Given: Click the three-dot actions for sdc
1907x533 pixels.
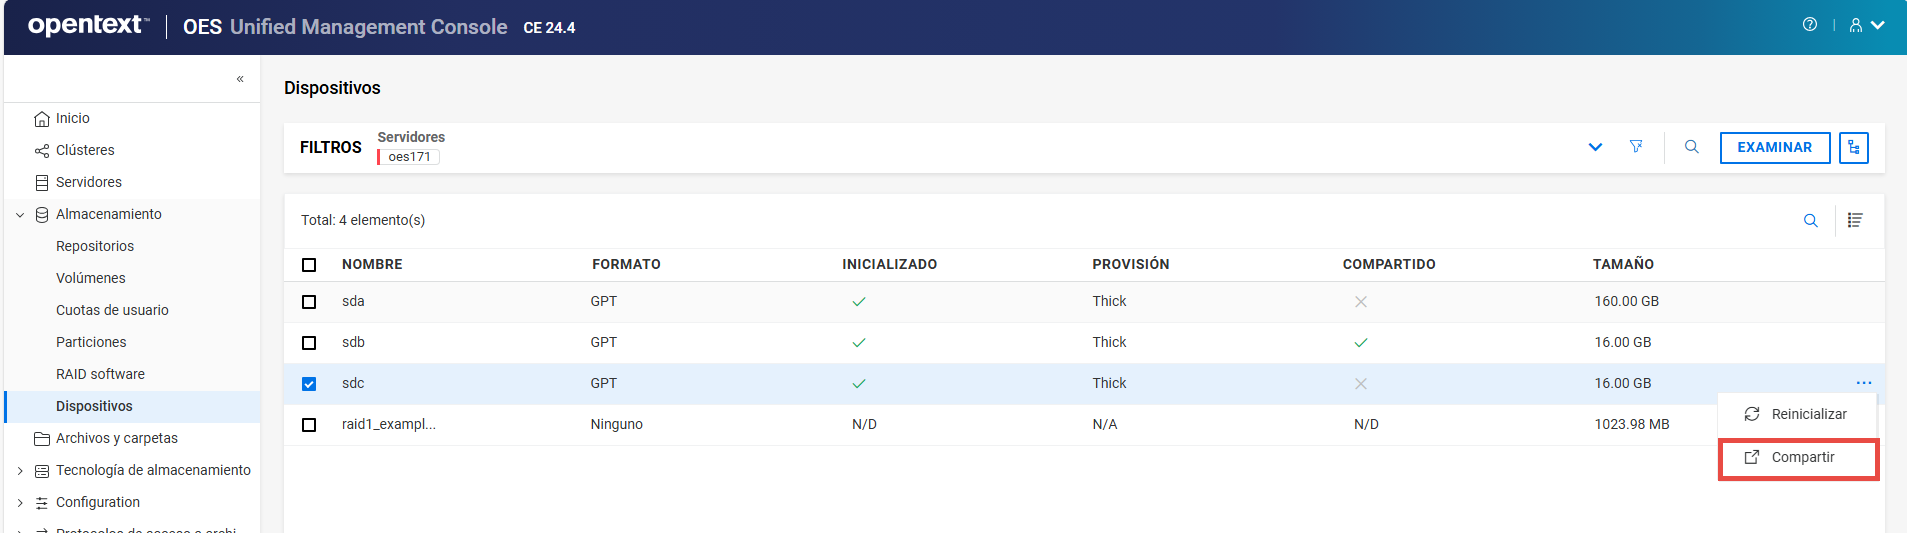Looking at the screenshot, I should click(x=1863, y=383).
